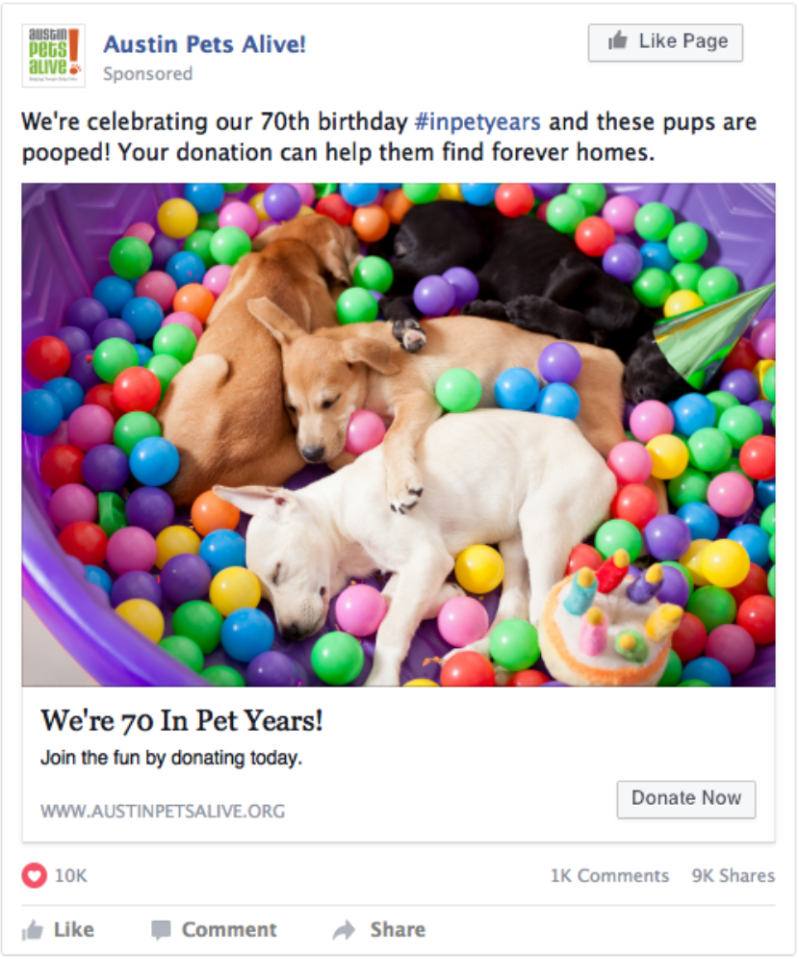
Task: Click the headline We're 70 In Pet Years!
Action: pos(182,721)
